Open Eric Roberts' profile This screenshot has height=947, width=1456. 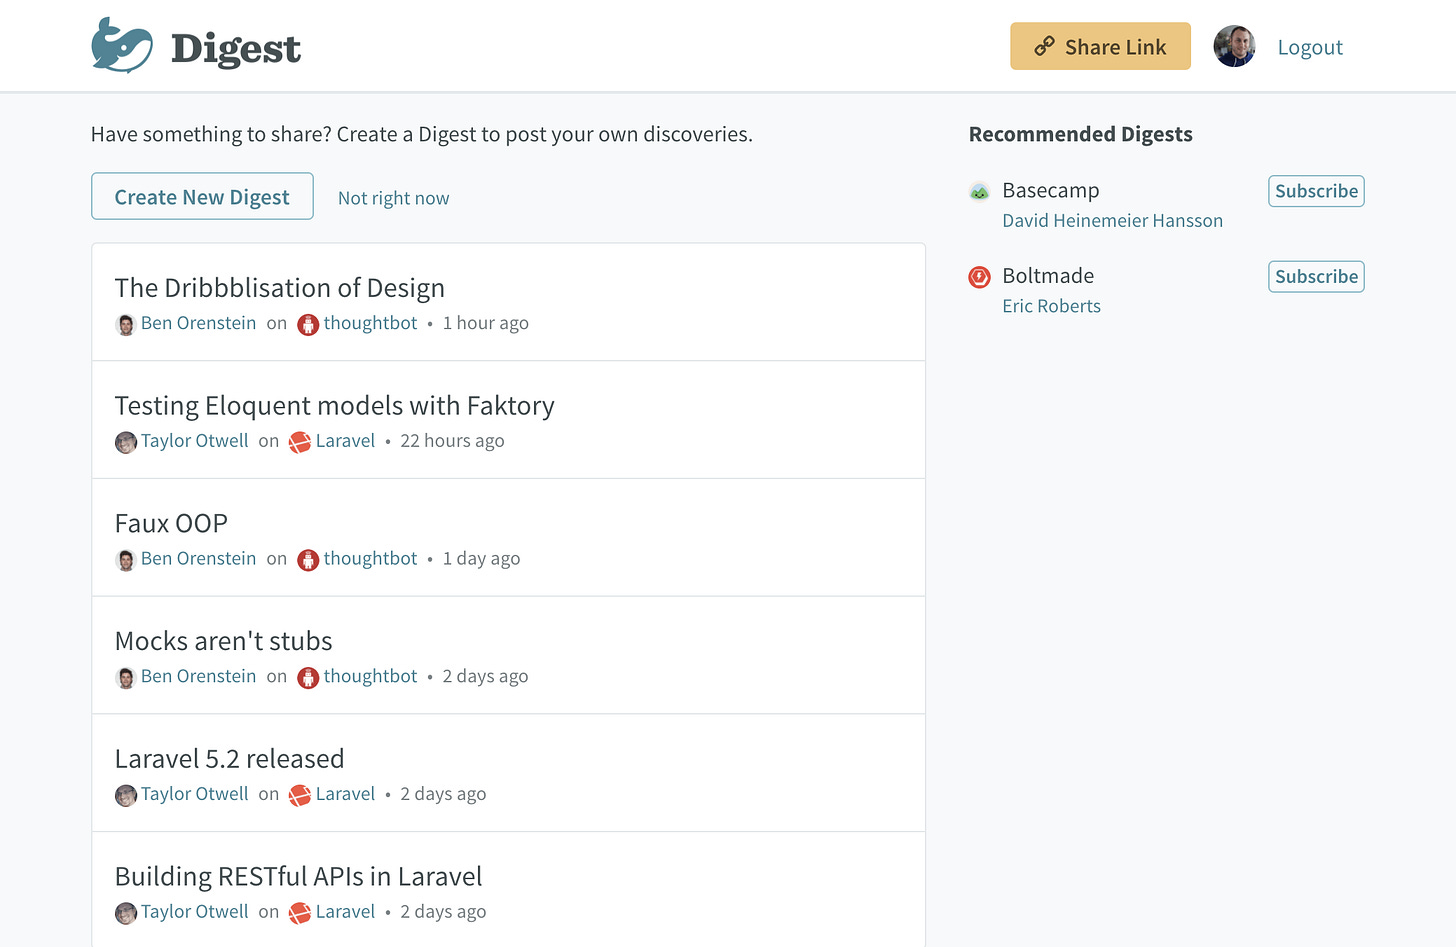click(x=1051, y=306)
